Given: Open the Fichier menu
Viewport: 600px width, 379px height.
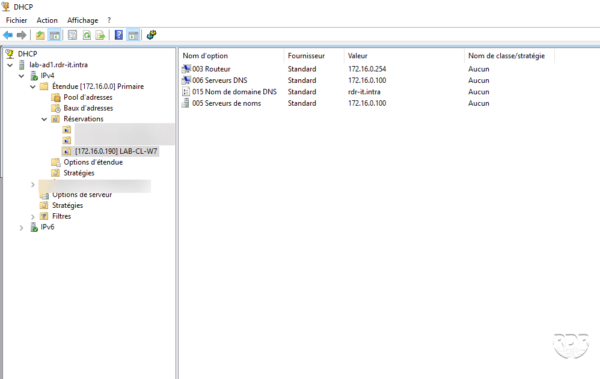Looking at the screenshot, I should point(16,20).
